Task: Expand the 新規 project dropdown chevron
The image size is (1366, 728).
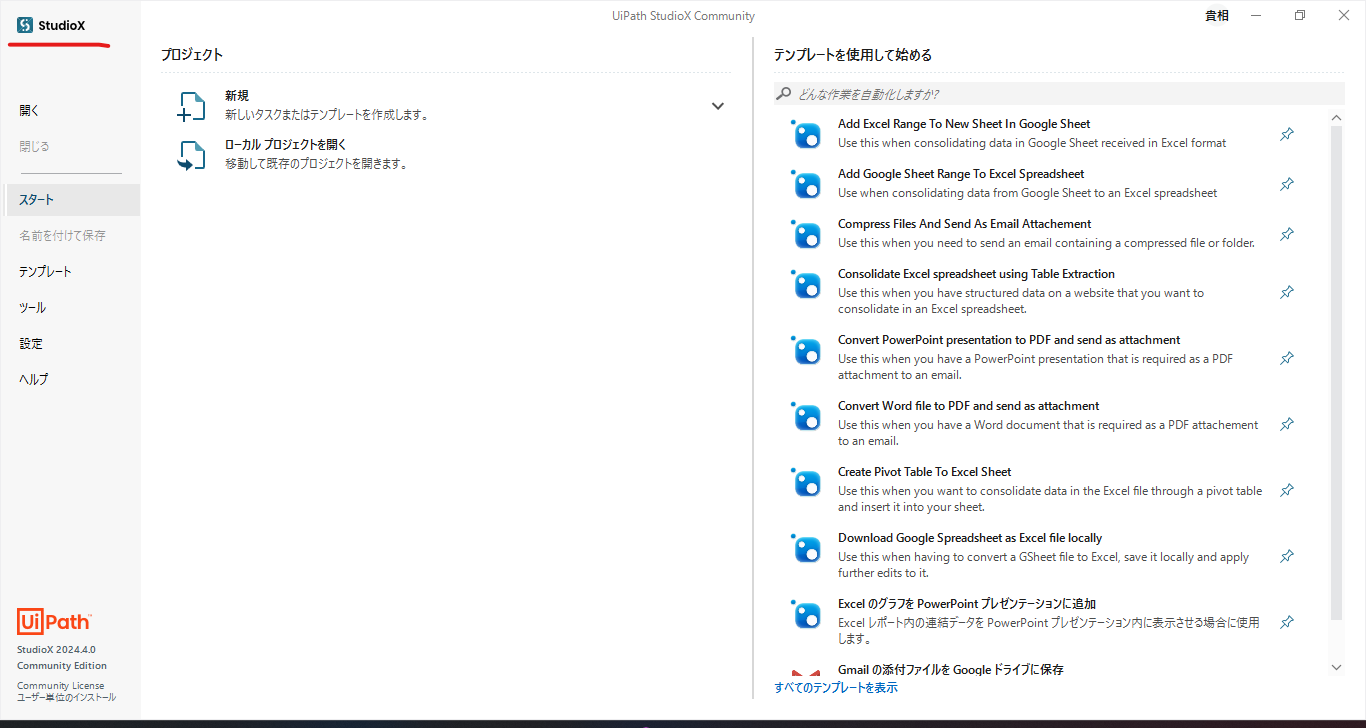Action: click(x=717, y=106)
